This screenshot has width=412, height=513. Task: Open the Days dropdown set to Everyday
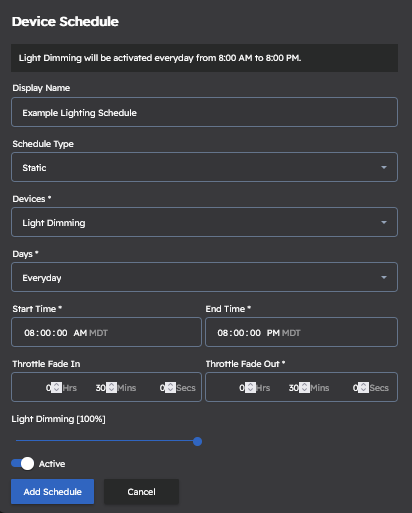[x=204, y=277]
